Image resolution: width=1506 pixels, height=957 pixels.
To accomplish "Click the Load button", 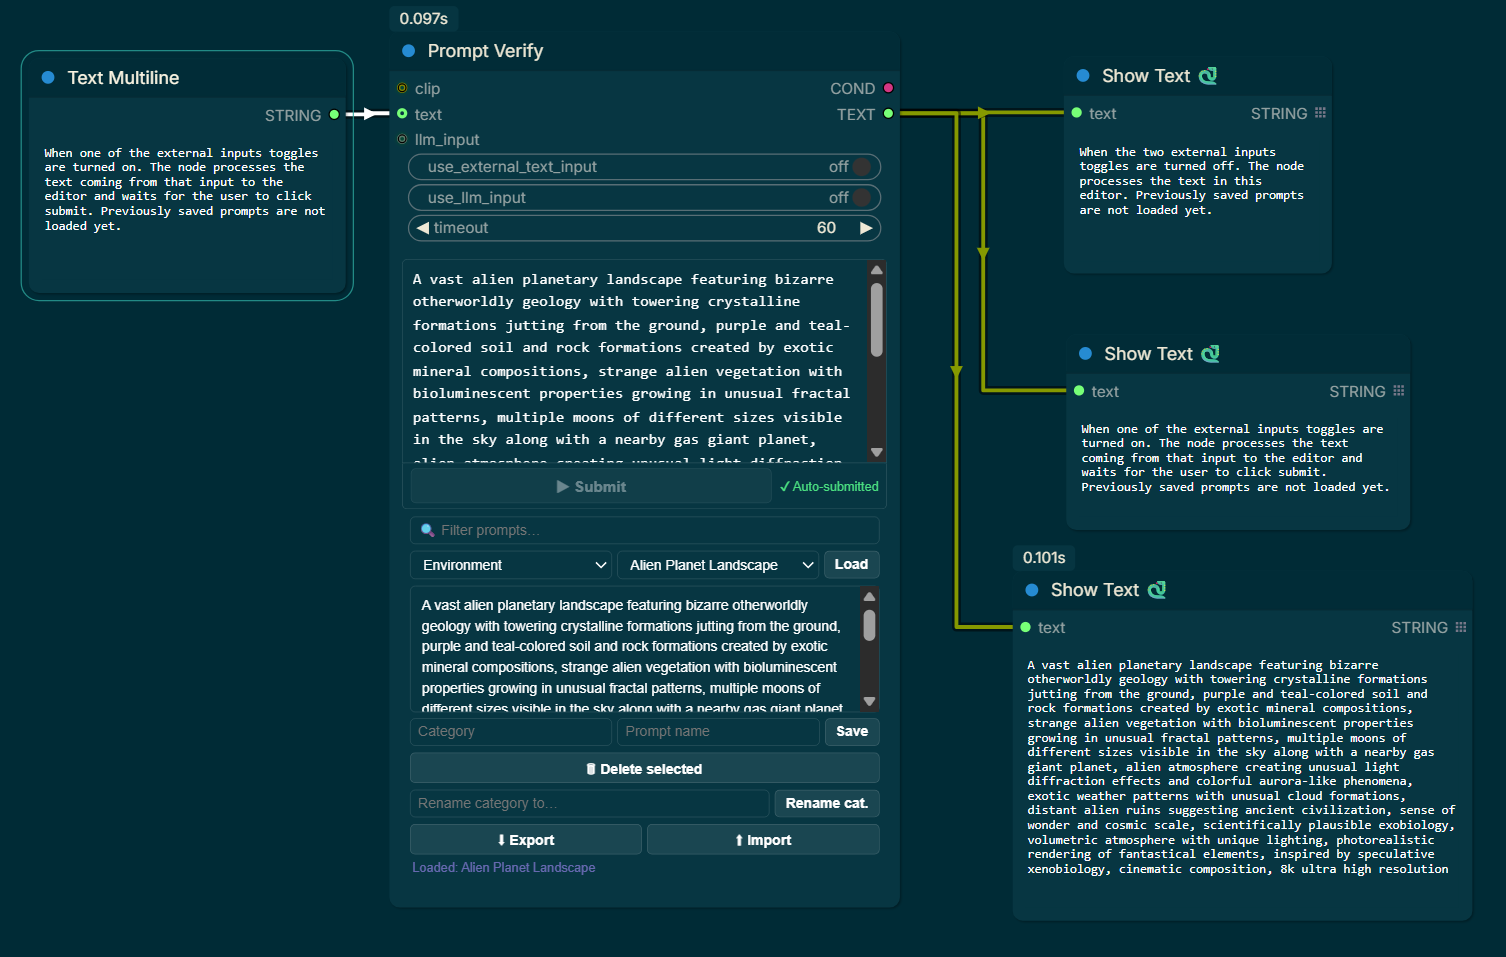I will click(x=851, y=565).
